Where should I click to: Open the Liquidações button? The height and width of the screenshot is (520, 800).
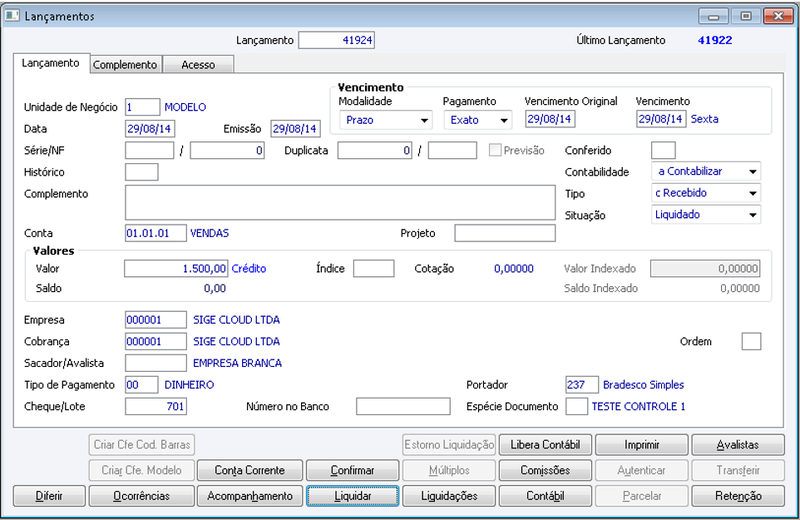[449, 496]
